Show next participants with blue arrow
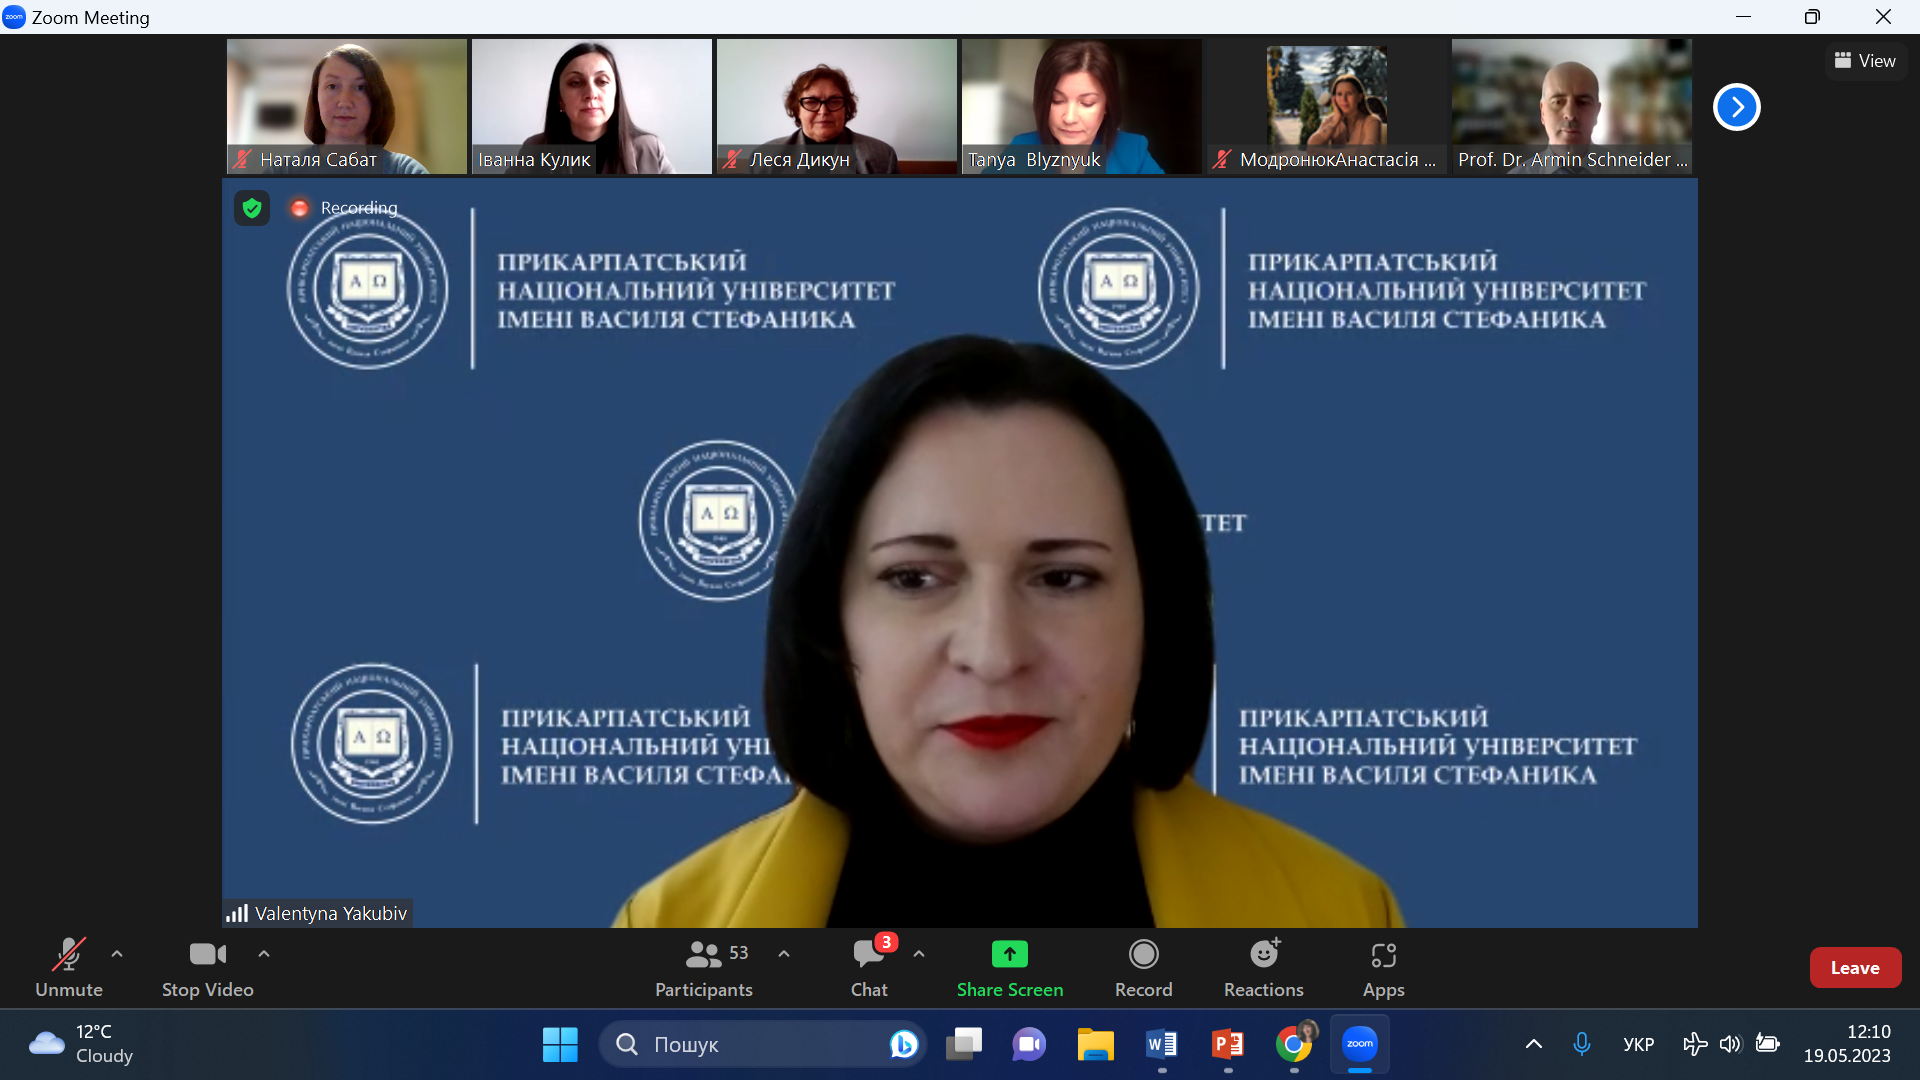This screenshot has height=1080, width=1920. pyautogui.click(x=1736, y=107)
